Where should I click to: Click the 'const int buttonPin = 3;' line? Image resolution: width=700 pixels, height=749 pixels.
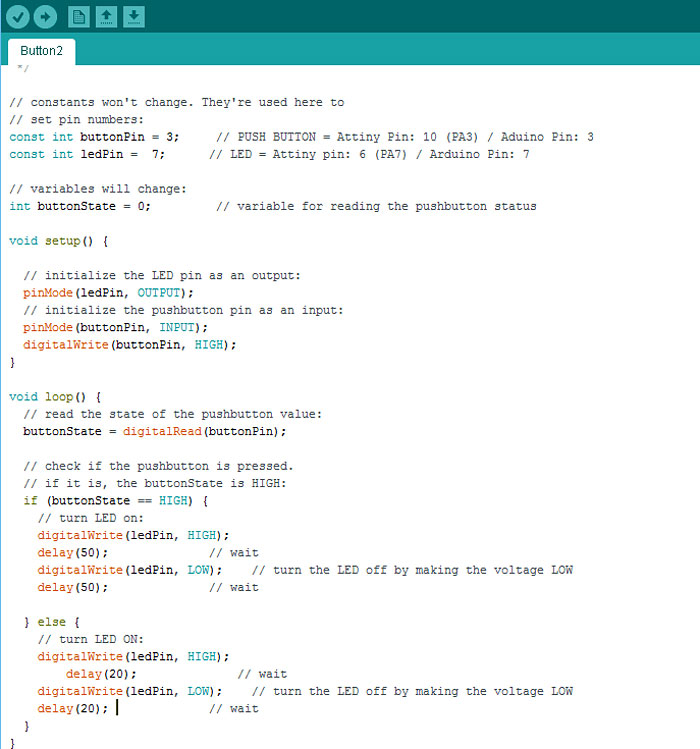coord(94,137)
